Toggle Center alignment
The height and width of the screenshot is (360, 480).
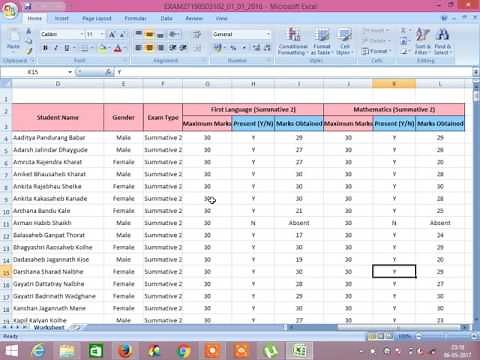[149, 48]
